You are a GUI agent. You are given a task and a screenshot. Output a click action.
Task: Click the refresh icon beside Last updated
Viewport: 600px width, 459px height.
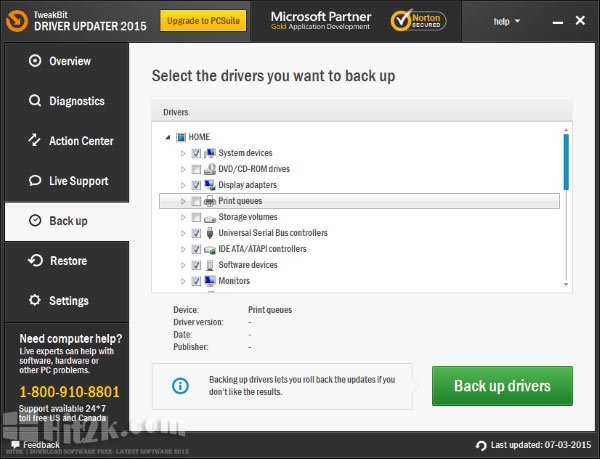coord(481,445)
